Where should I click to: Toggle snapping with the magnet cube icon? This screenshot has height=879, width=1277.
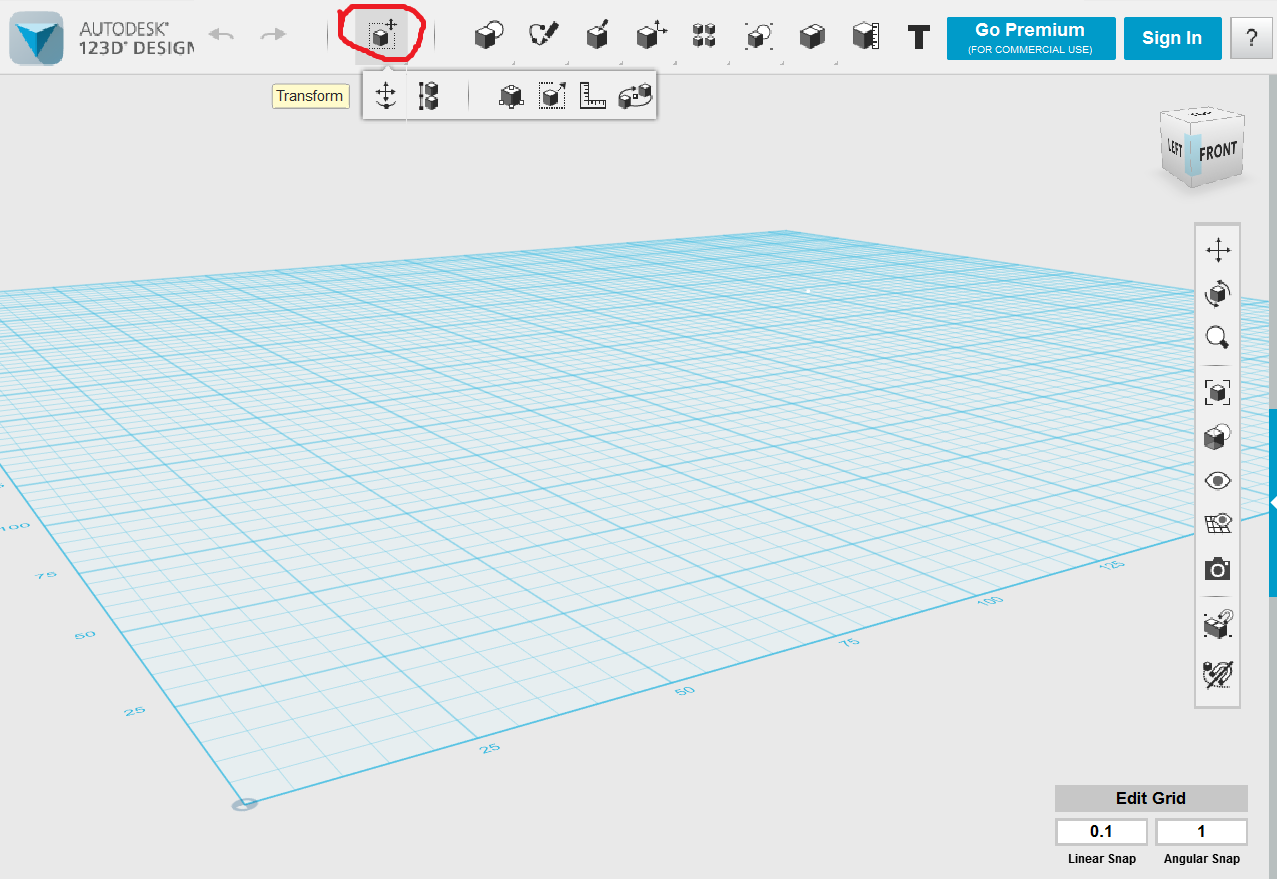click(1217, 625)
